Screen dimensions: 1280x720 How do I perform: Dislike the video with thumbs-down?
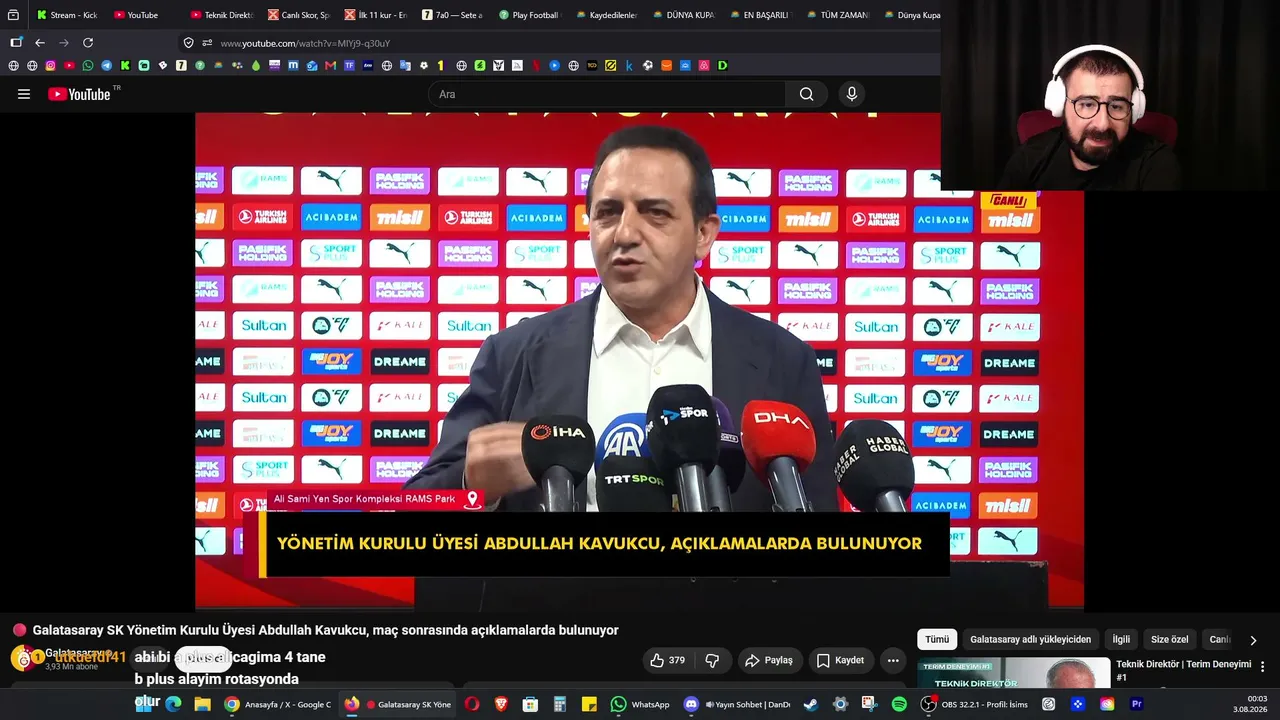[x=712, y=660]
